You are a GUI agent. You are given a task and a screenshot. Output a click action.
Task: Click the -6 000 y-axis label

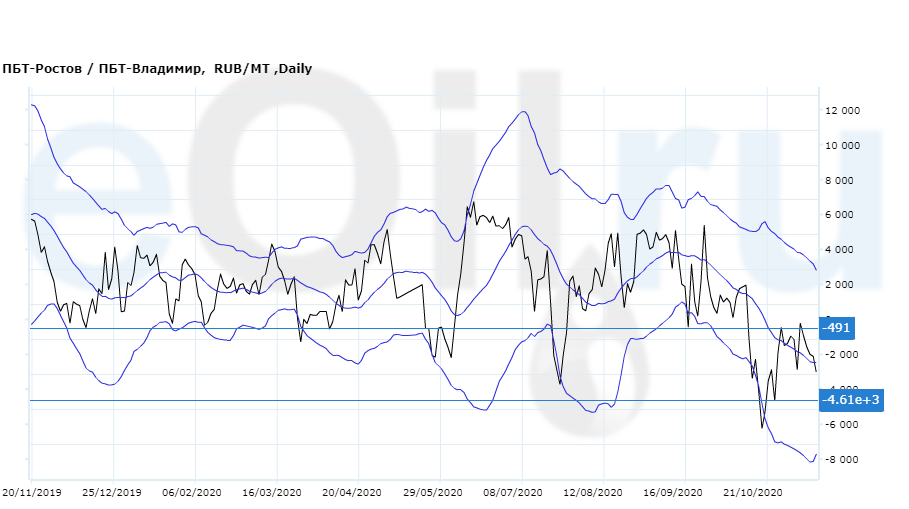tap(843, 425)
